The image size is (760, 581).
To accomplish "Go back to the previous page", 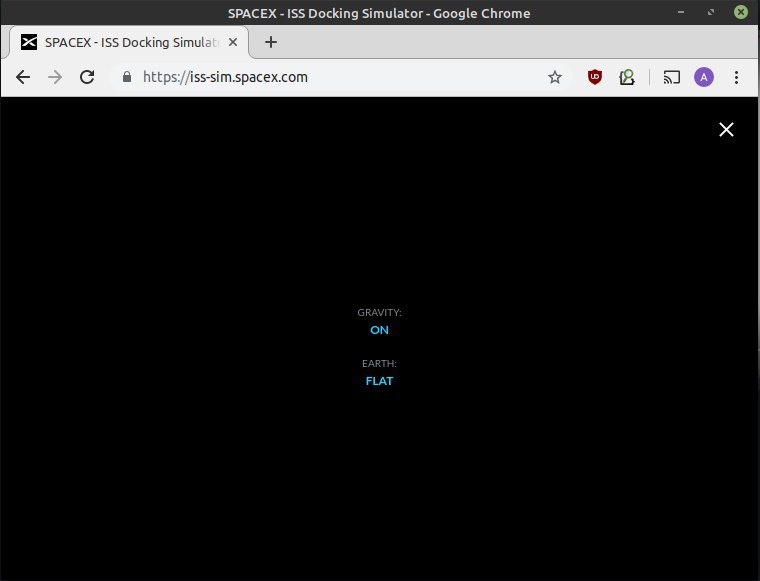I will (23, 77).
